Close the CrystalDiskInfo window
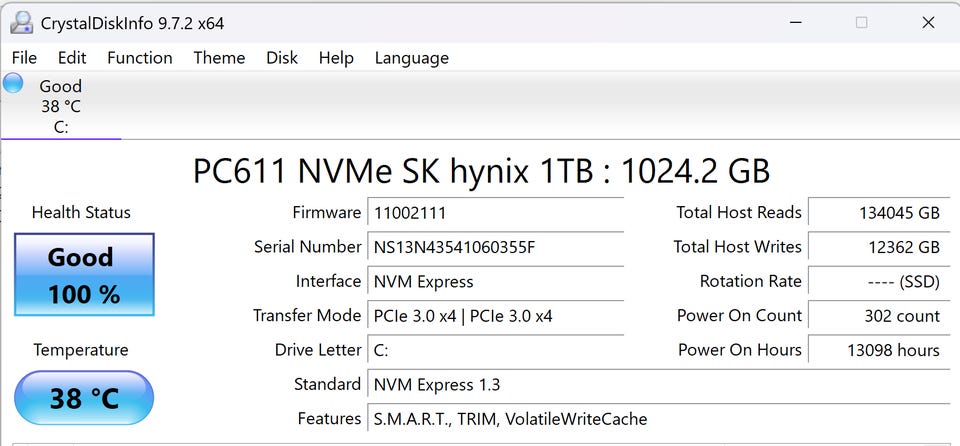The width and height of the screenshot is (960, 446). pos(928,23)
